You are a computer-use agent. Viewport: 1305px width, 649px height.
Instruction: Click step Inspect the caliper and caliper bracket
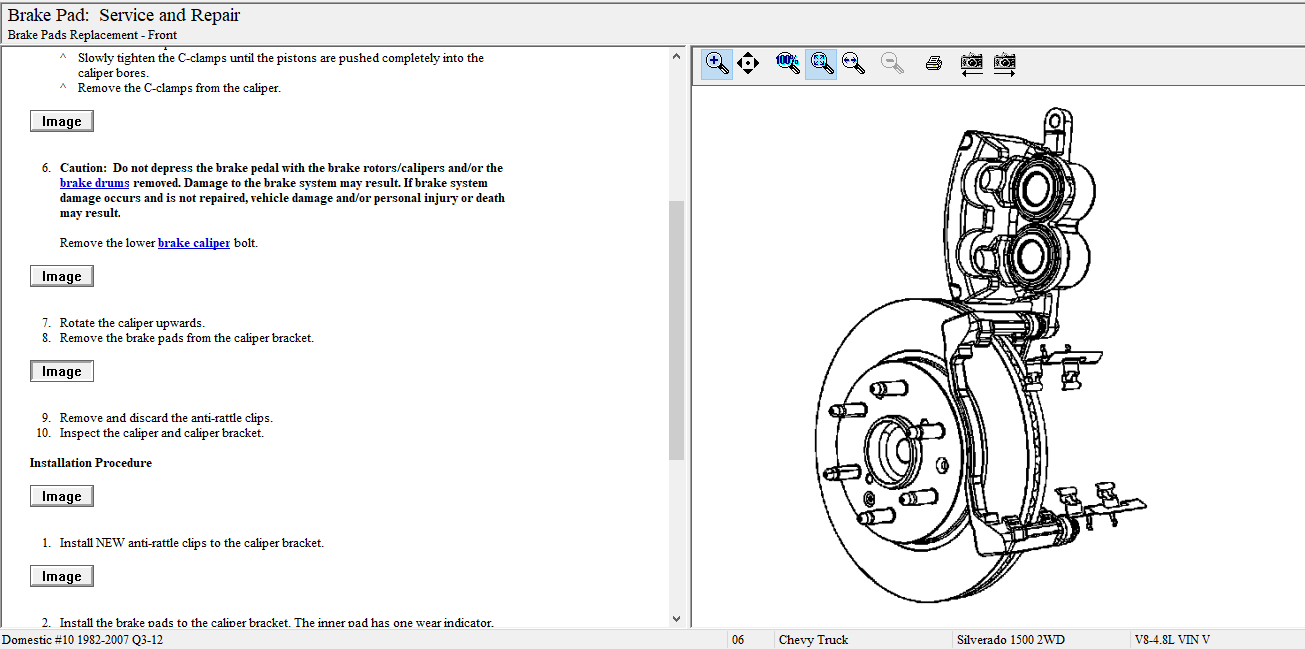pos(162,433)
